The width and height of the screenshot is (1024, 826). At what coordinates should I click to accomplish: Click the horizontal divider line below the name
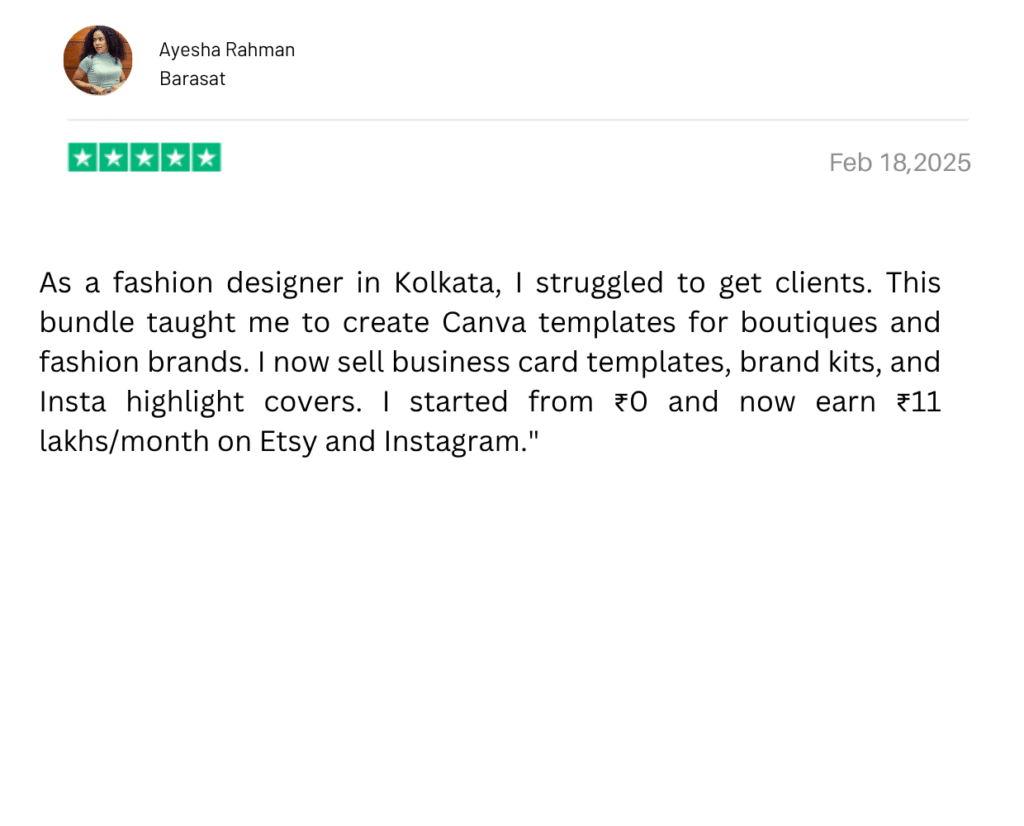click(517, 119)
